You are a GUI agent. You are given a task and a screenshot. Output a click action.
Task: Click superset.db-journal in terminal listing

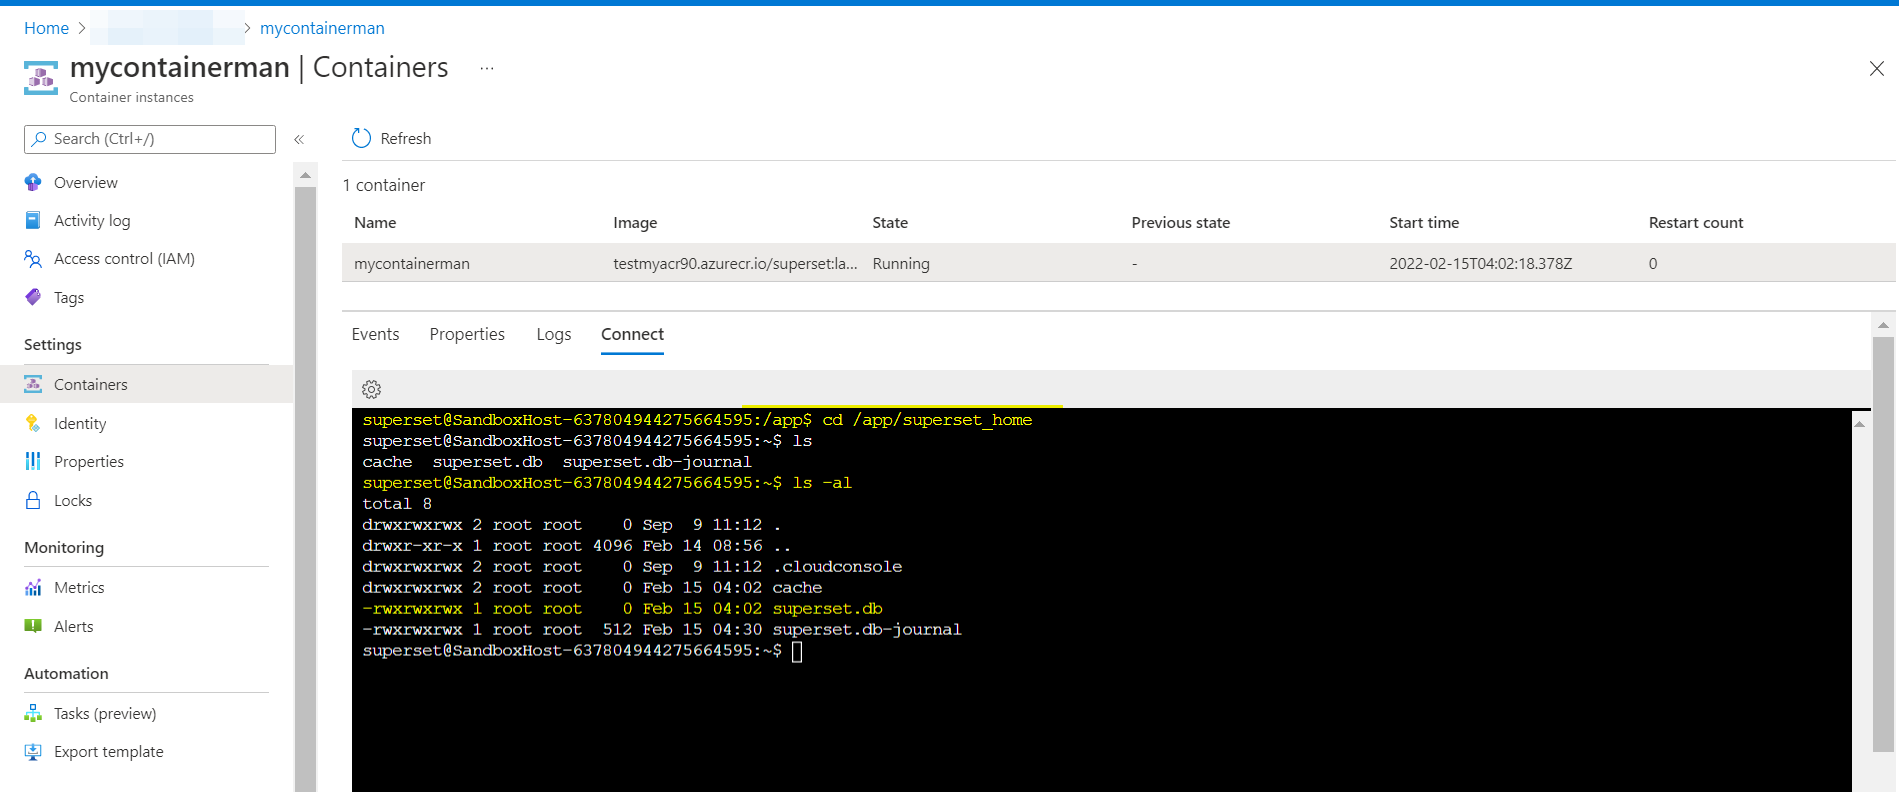pyautogui.click(x=867, y=629)
